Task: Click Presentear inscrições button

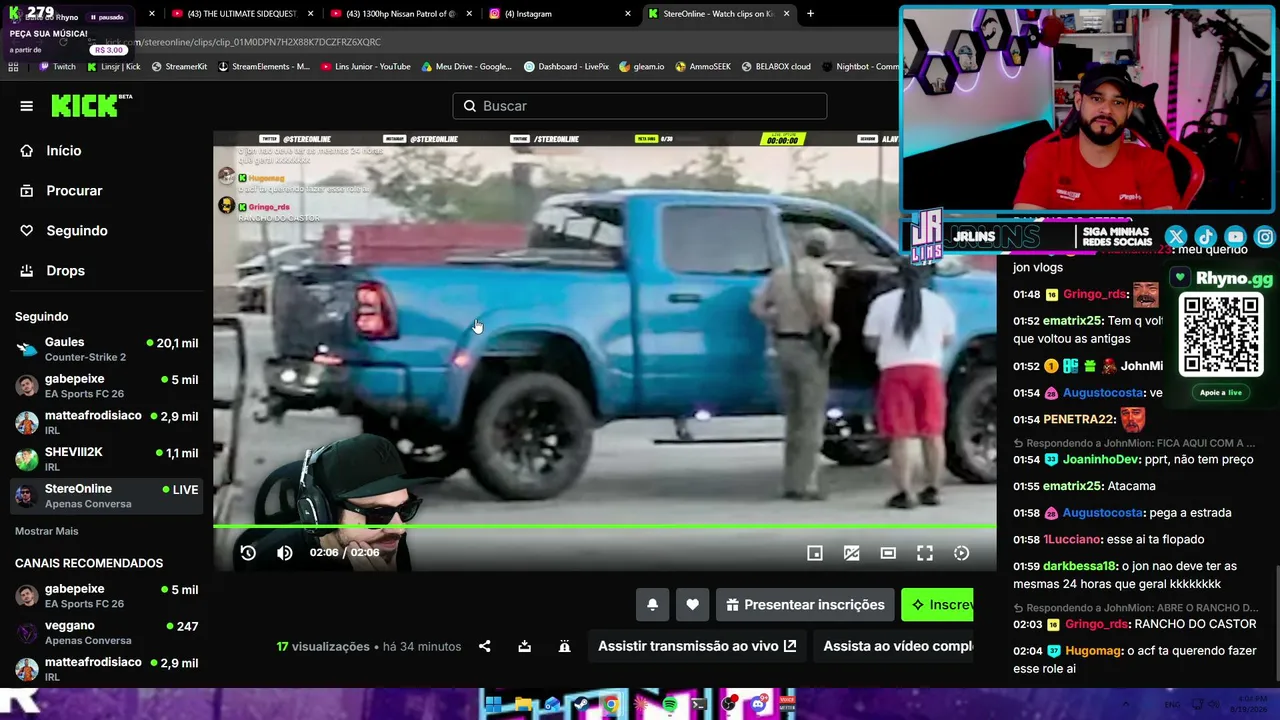Action: tap(805, 605)
